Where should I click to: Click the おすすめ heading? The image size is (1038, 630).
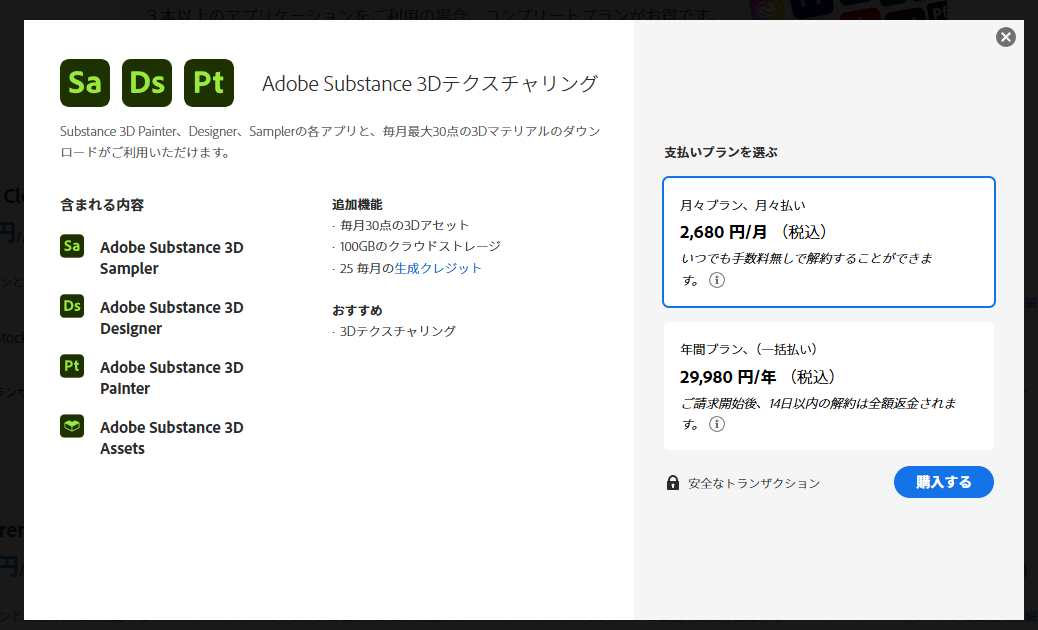(357, 310)
